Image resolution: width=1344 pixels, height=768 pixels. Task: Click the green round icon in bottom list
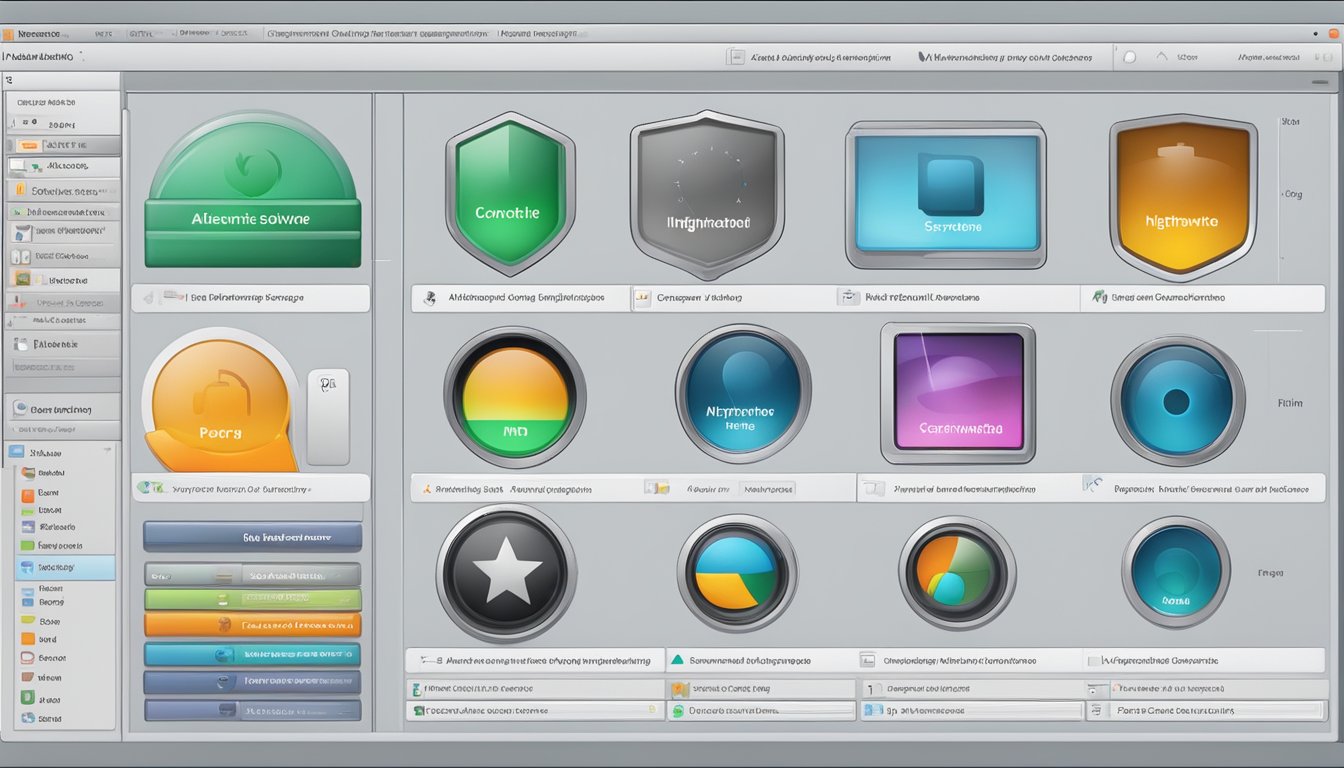(678, 711)
